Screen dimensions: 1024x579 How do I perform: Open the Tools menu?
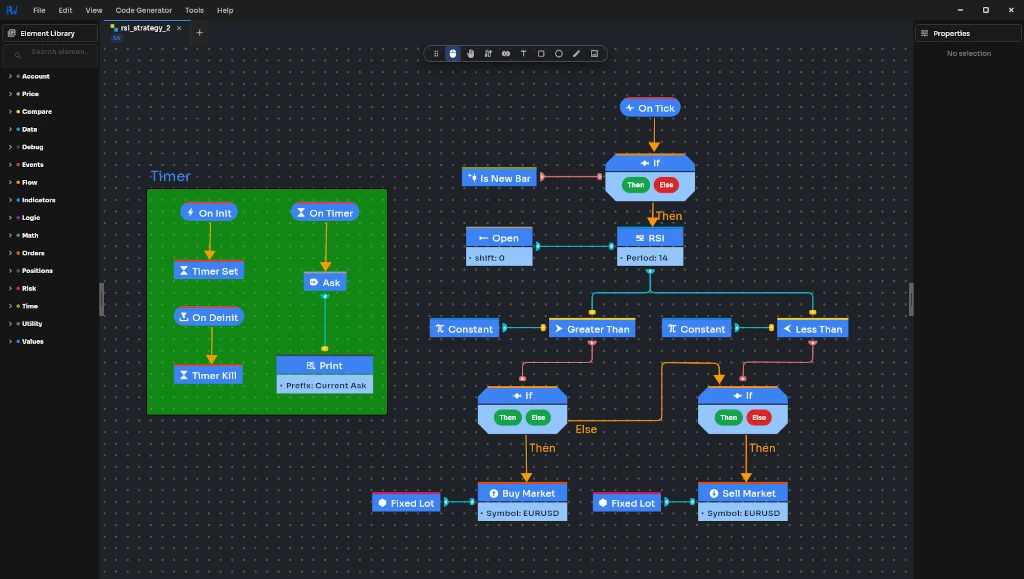click(x=194, y=10)
